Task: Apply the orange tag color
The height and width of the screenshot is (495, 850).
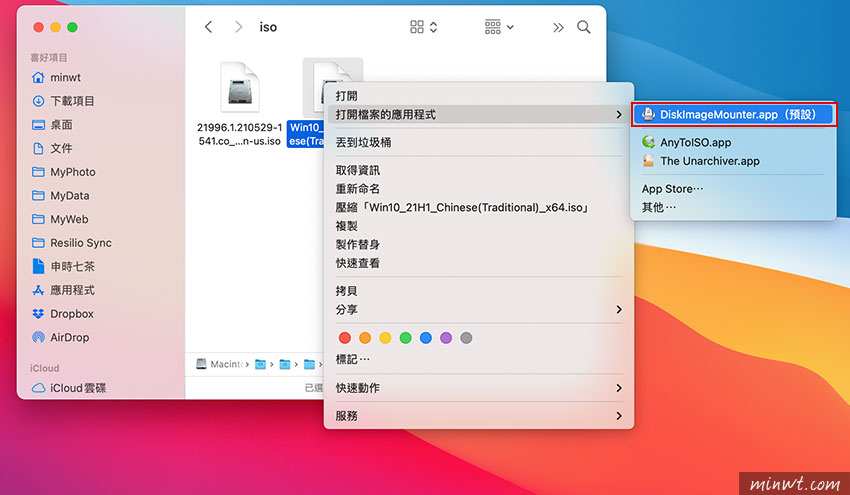Action: (365, 338)
